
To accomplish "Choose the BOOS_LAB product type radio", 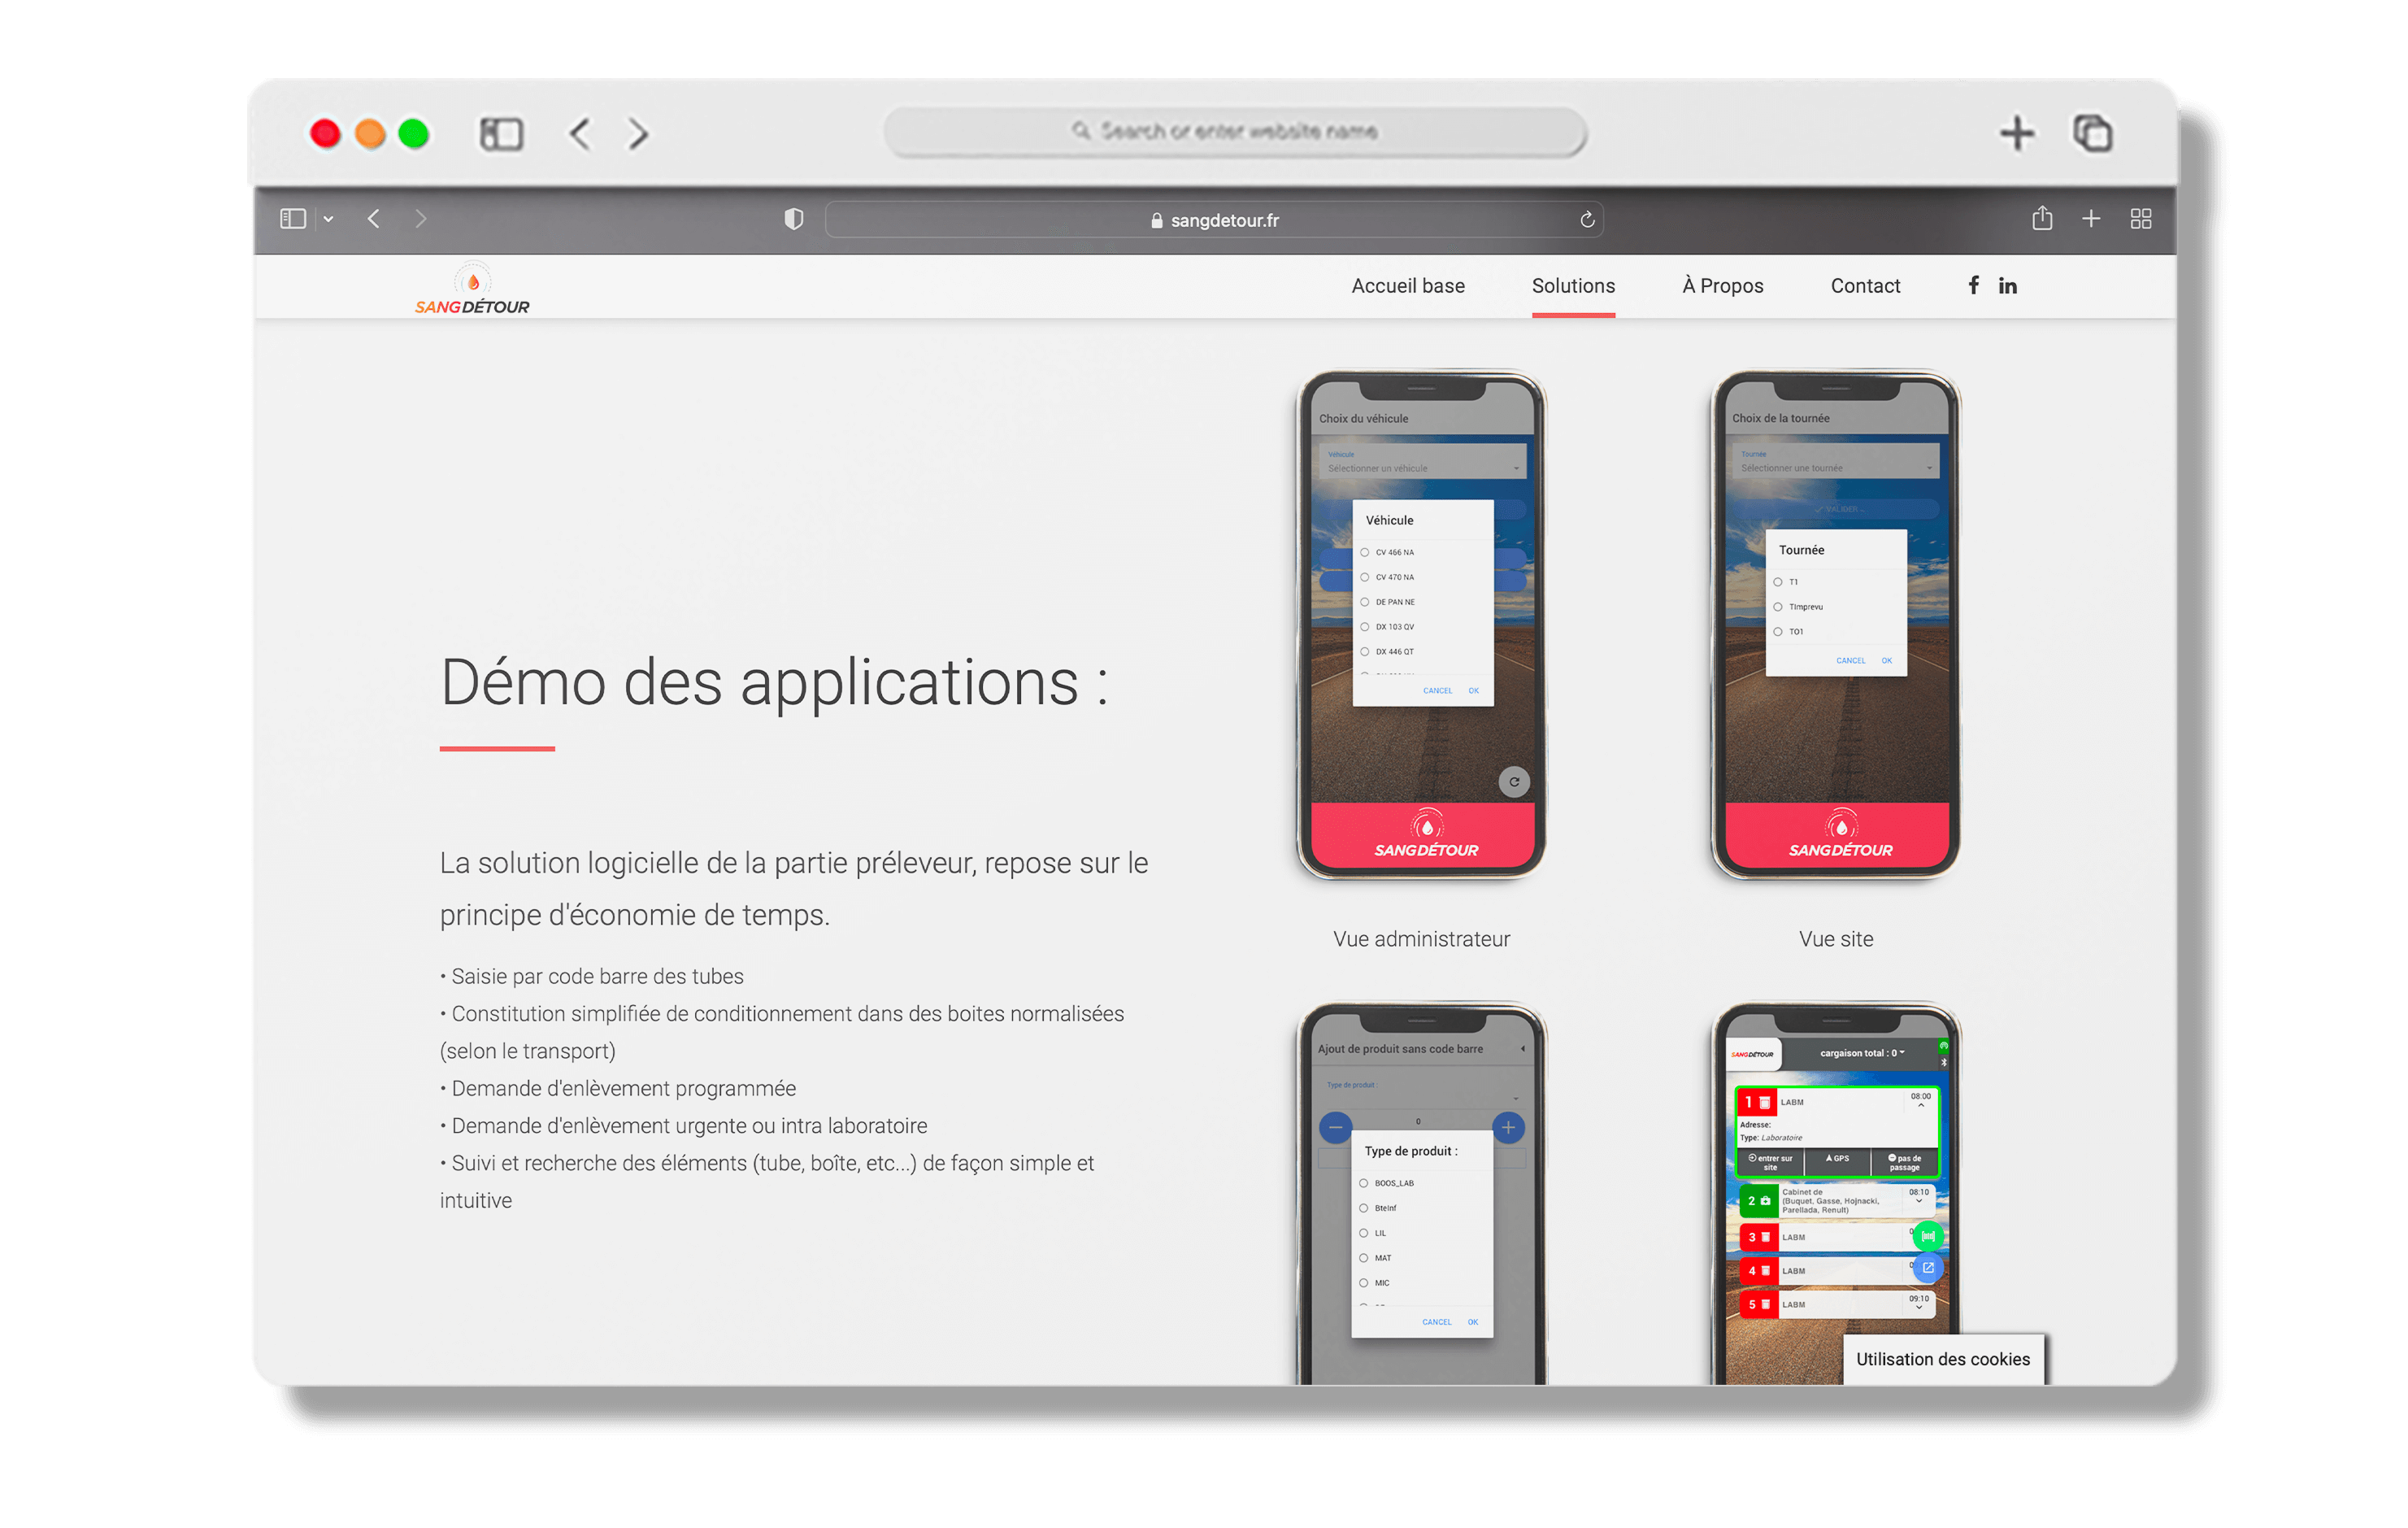I will coord(1364,1183).
